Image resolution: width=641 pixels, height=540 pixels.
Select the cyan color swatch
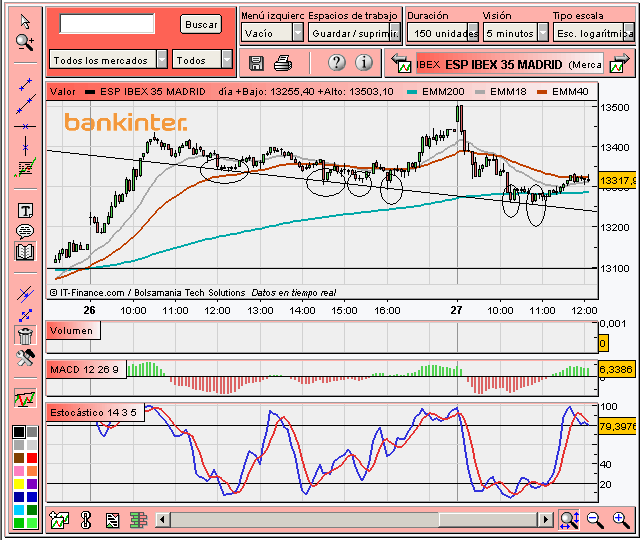[19, 510]
